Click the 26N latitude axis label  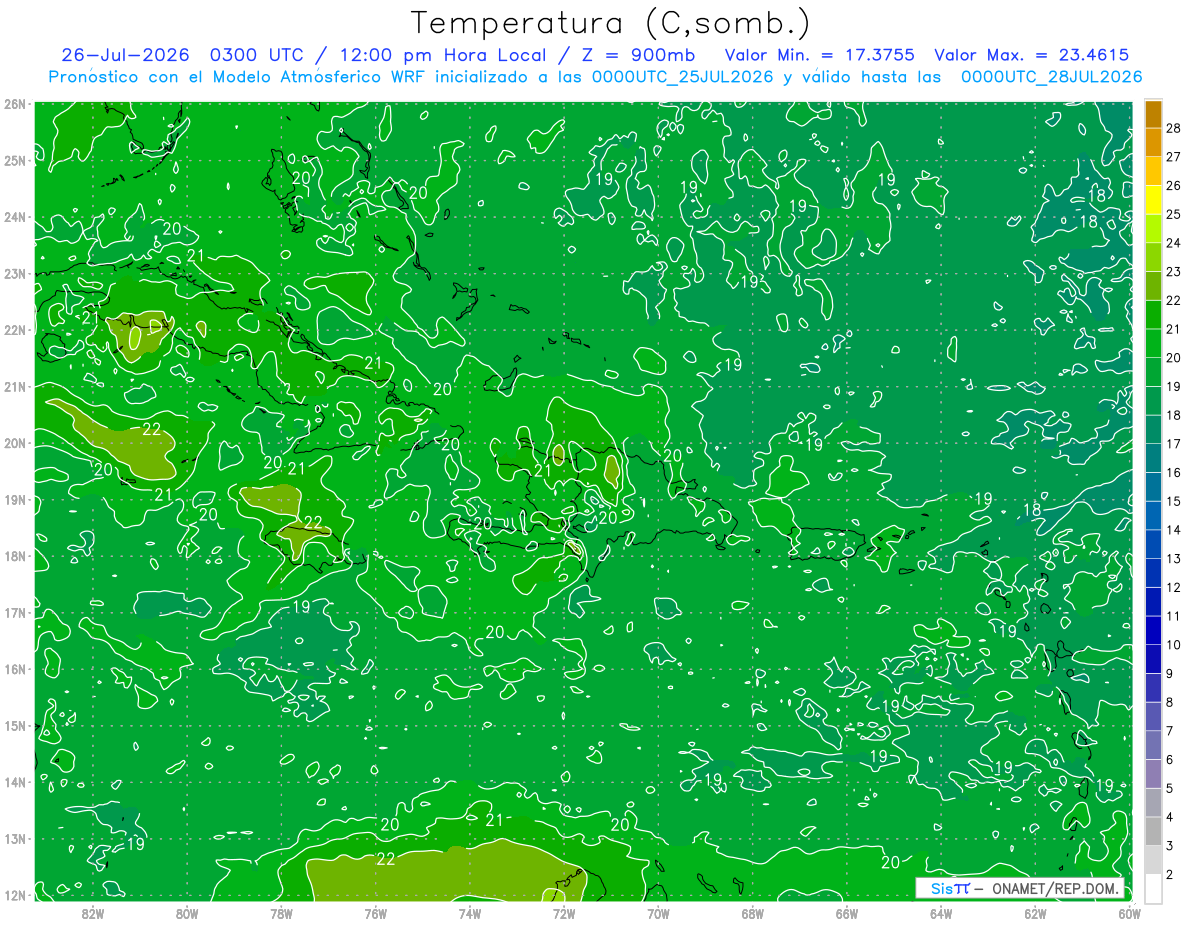[14, 104]
